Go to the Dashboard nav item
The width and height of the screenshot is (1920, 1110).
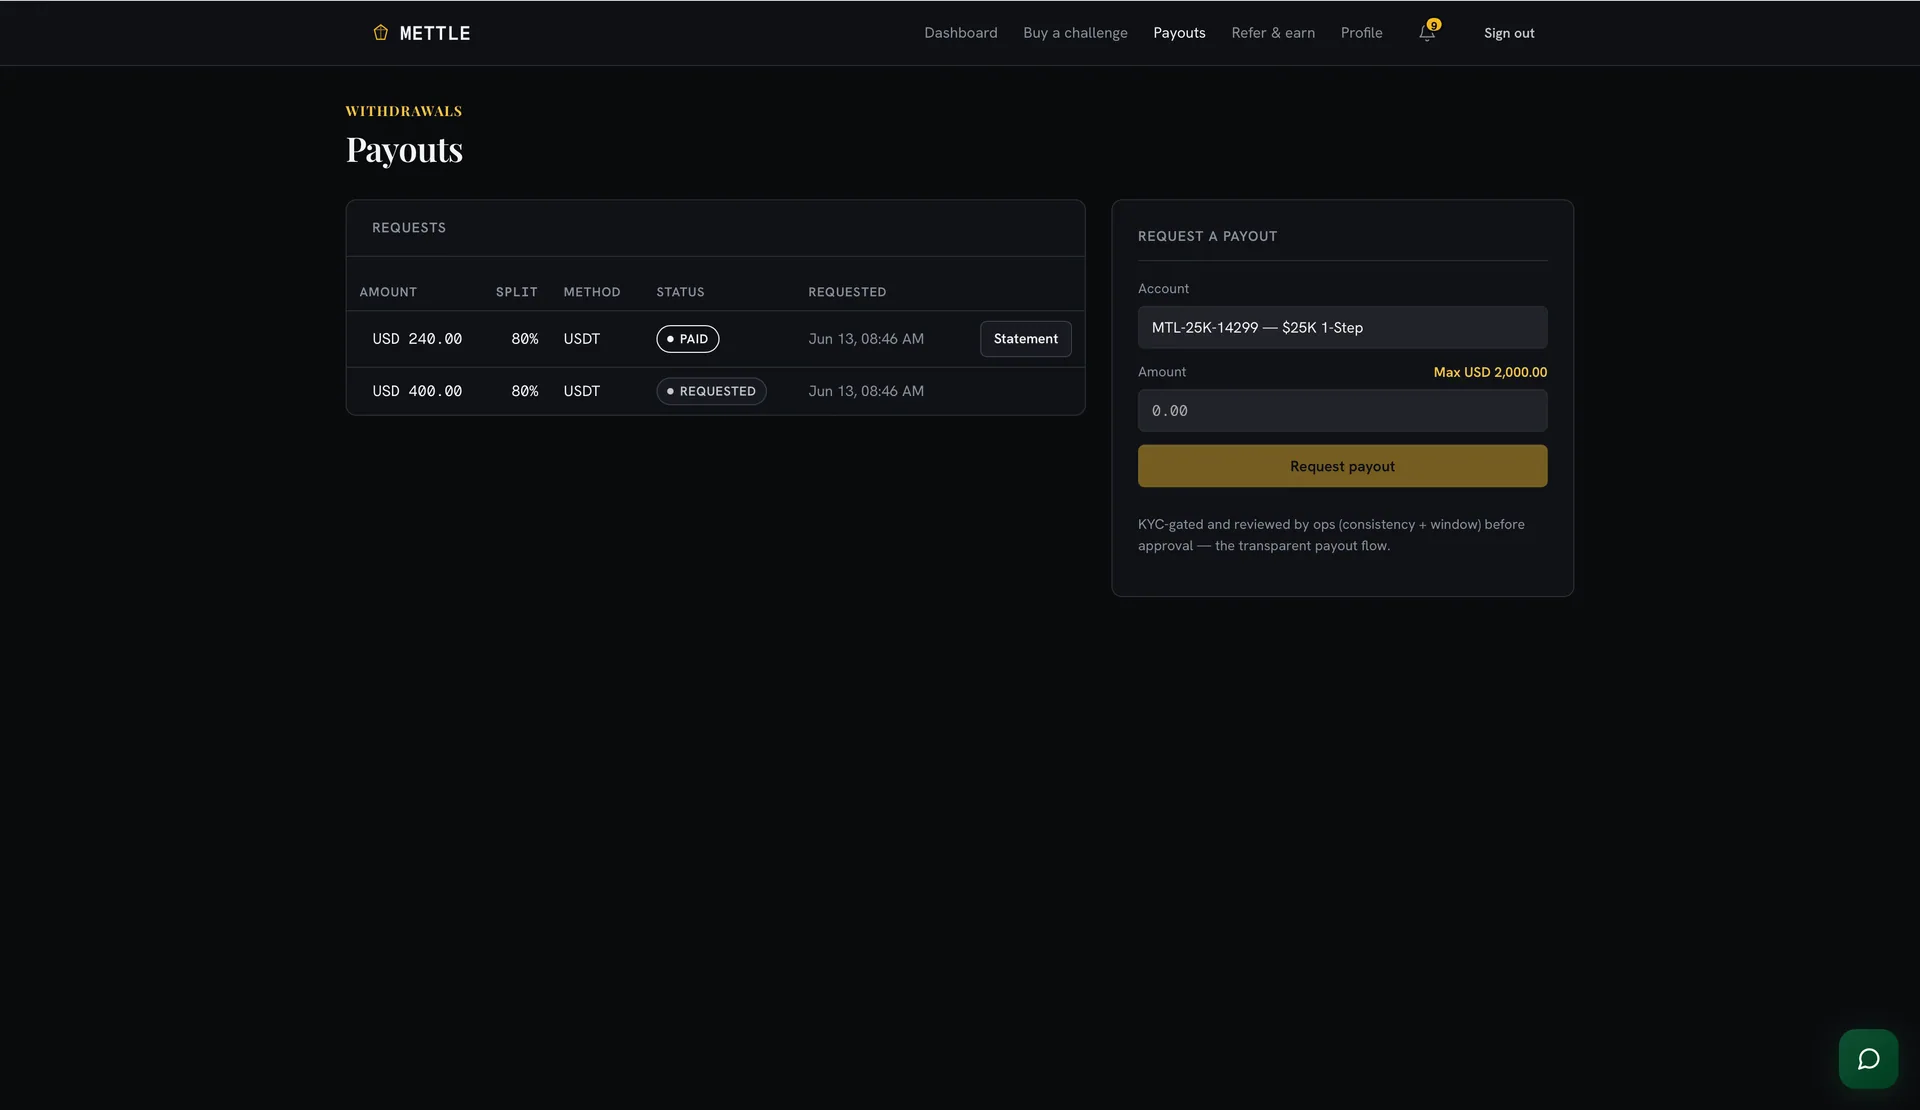[x=960, y=33]
